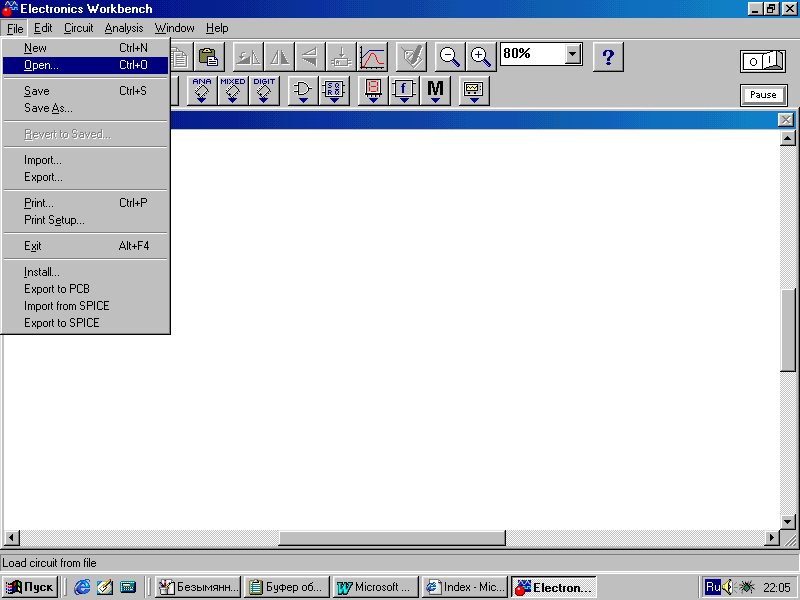Open the File menu

pos(15,29)
